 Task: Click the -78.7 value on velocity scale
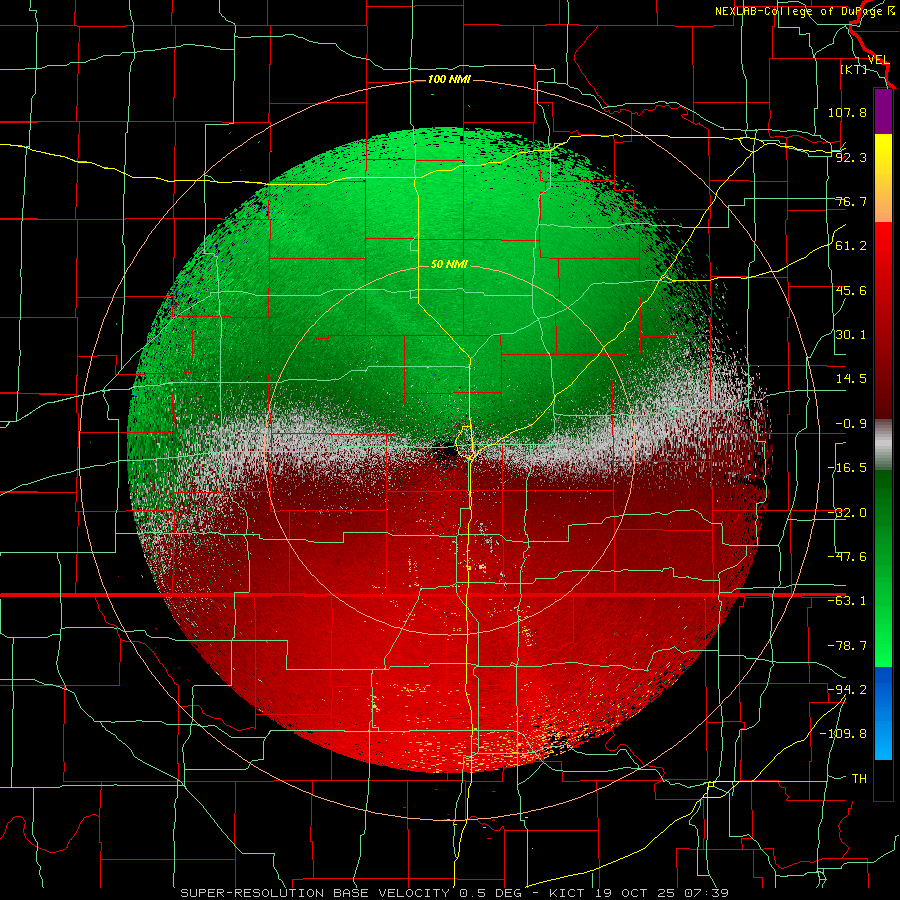tap(847, 646)
